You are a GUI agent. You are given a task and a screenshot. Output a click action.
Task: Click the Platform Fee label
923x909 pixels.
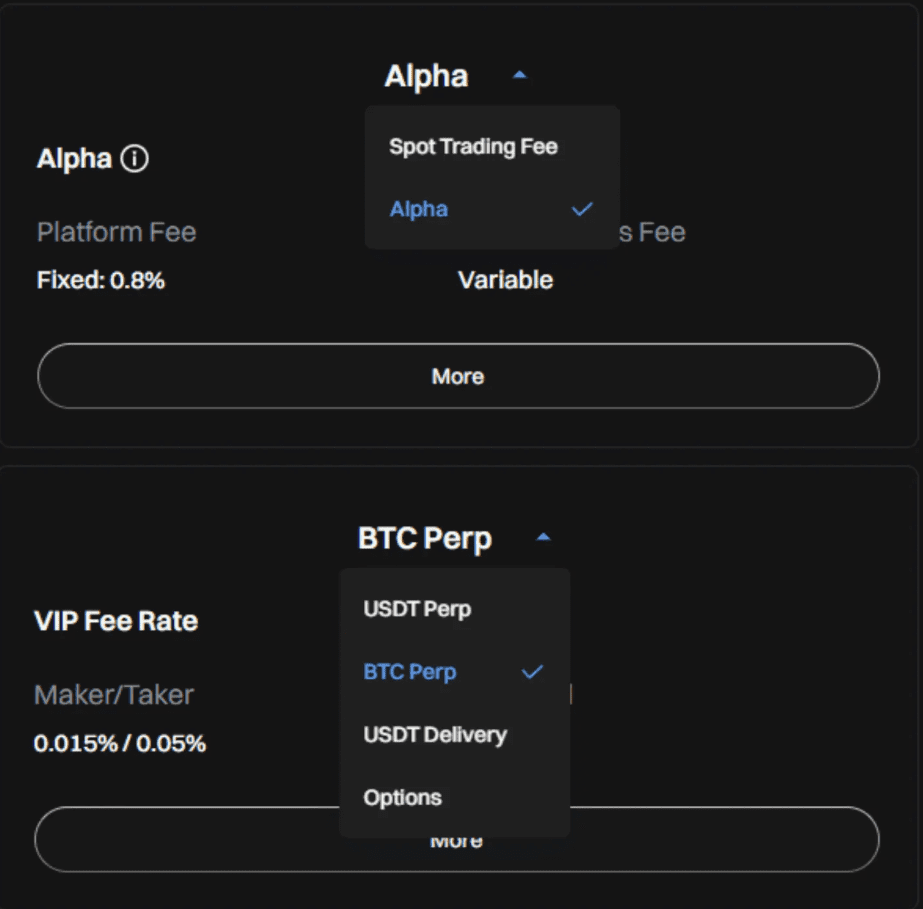click(x=116, y=233)
